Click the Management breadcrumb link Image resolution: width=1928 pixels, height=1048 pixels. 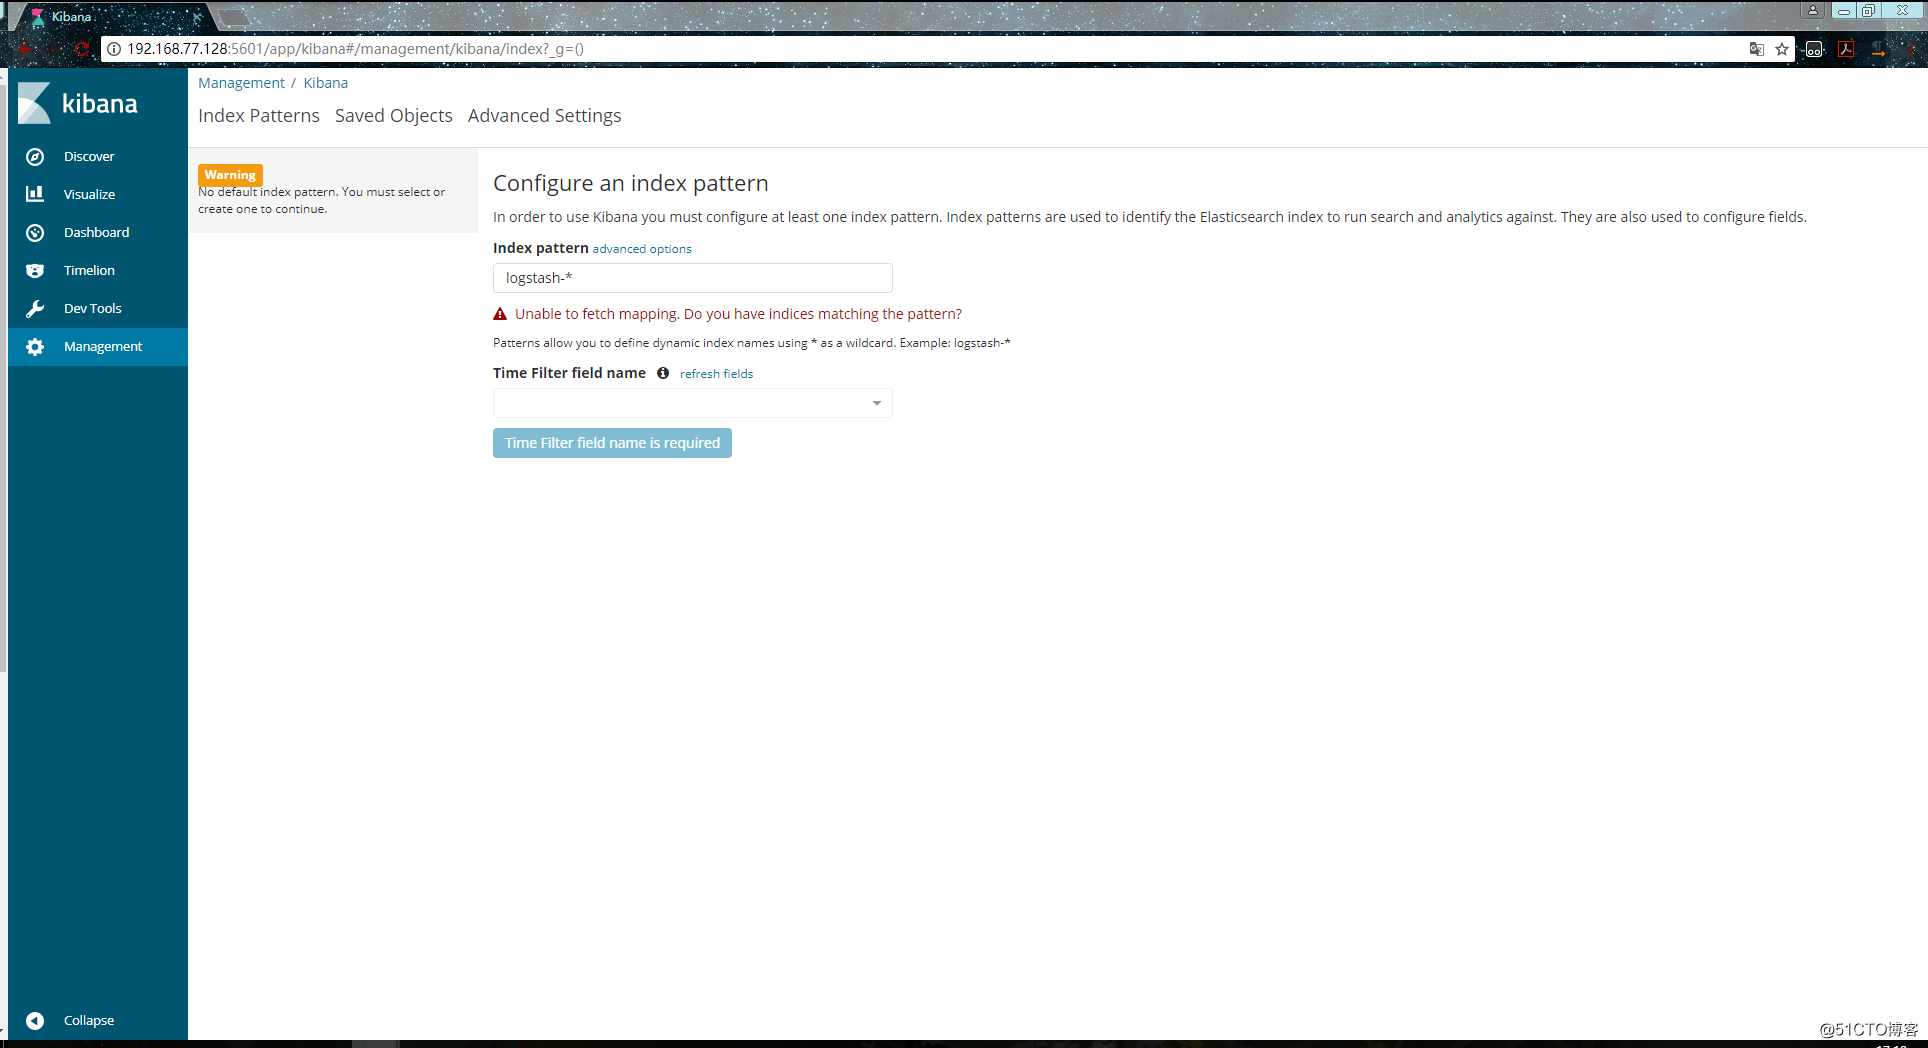point(241,83)
